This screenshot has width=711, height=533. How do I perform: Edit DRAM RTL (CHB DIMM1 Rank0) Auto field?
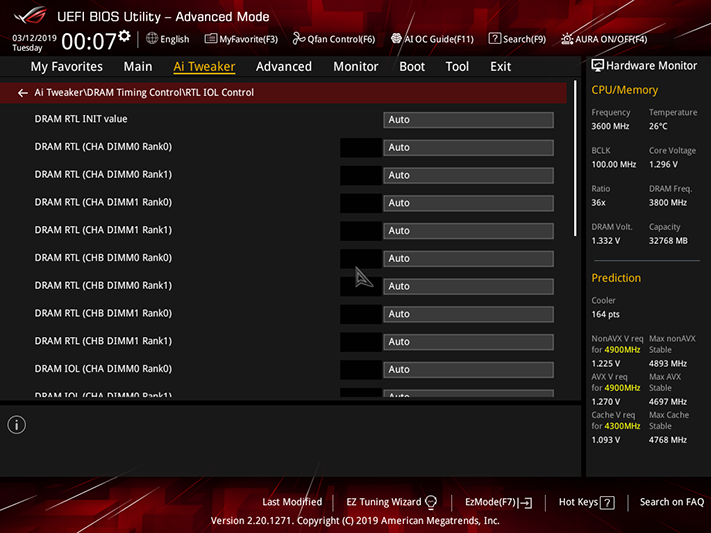pyautogui.click(x=468, y=314)
